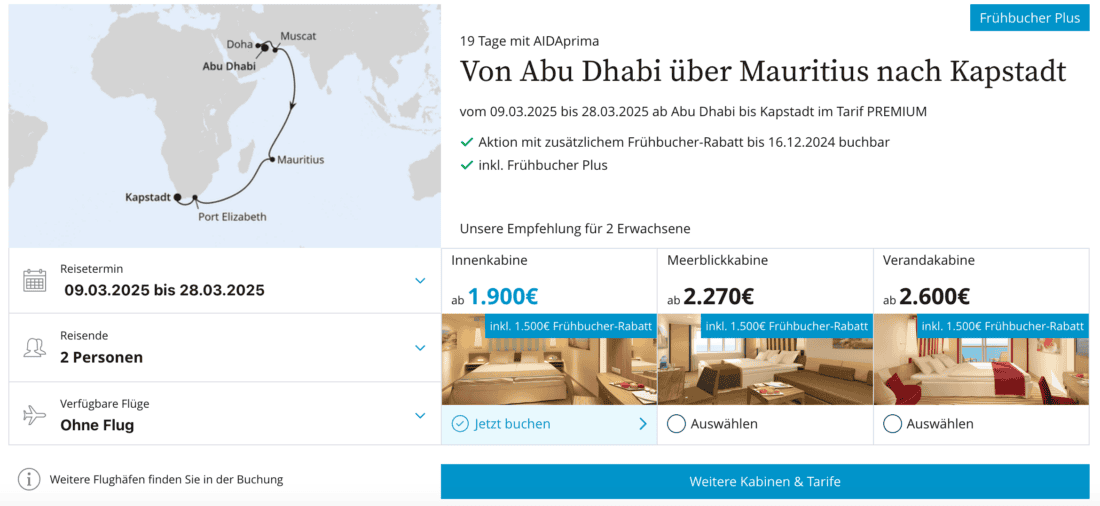Click the green checkmark beside inkl. Frühbucher Plus
The image size is (1100, 506).
(x=466, y=165)
